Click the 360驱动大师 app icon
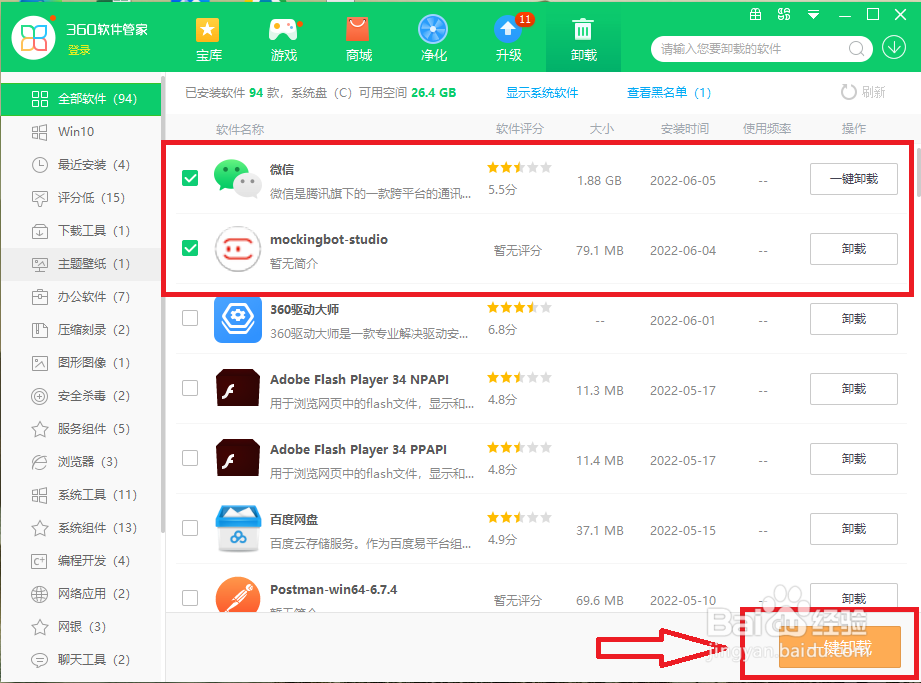The height and width of the screenshot is (683, 921). [237, 319]
